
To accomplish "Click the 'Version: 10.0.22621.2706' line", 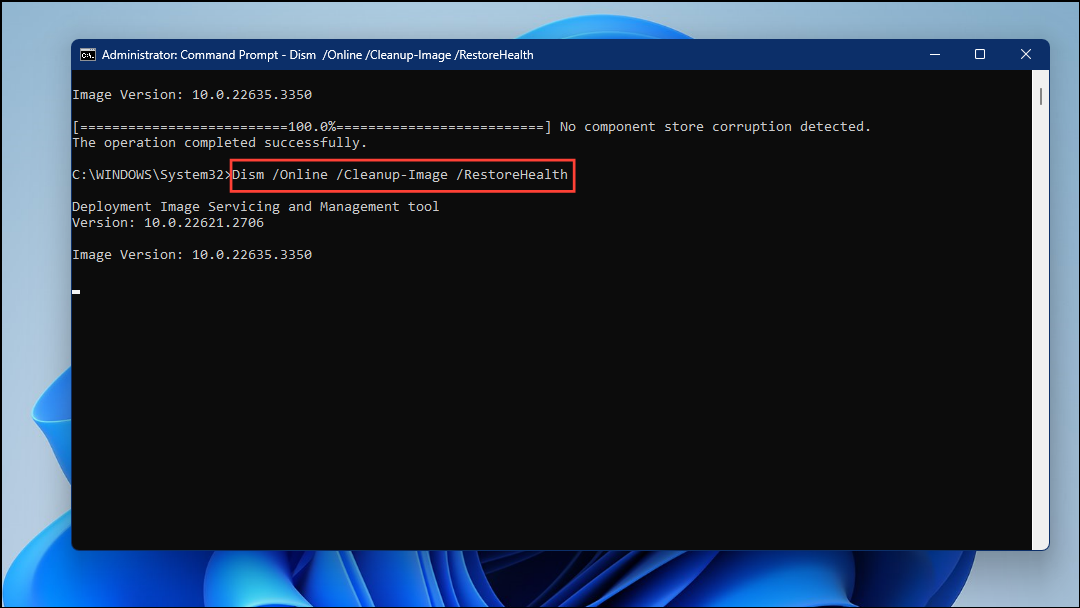I will [167, 222].
